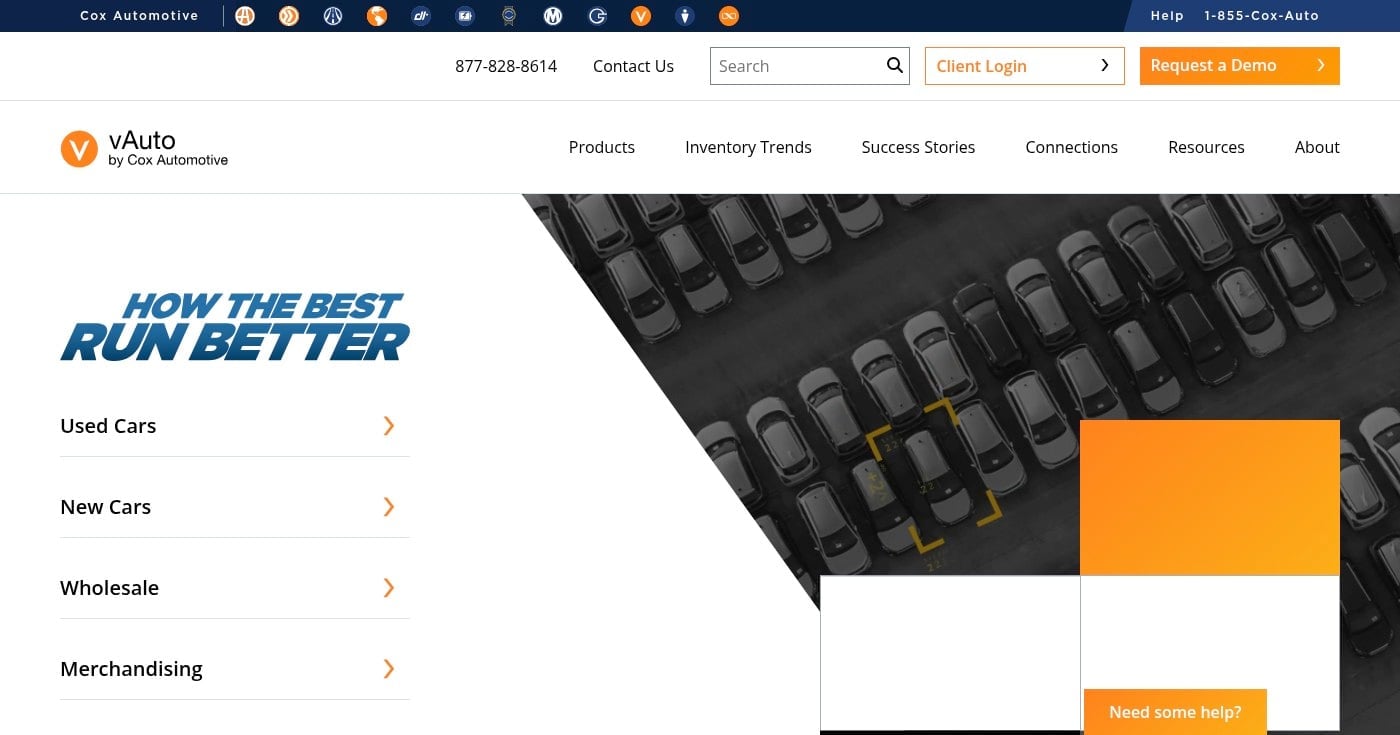
Task: Expand Merchandising with its orange chevron
Action: [x=389, y=669]
